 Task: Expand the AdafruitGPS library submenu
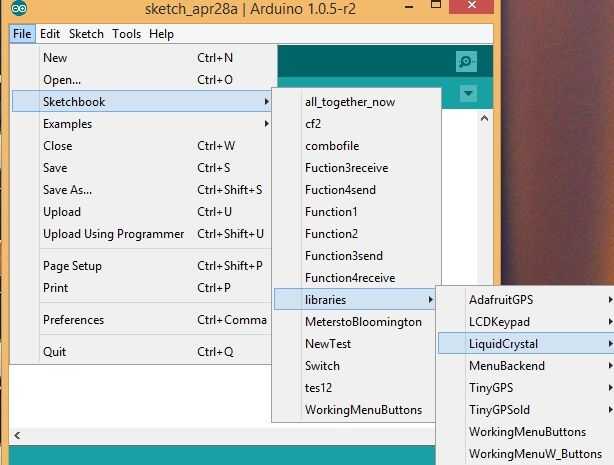click(x=526, y=300)
